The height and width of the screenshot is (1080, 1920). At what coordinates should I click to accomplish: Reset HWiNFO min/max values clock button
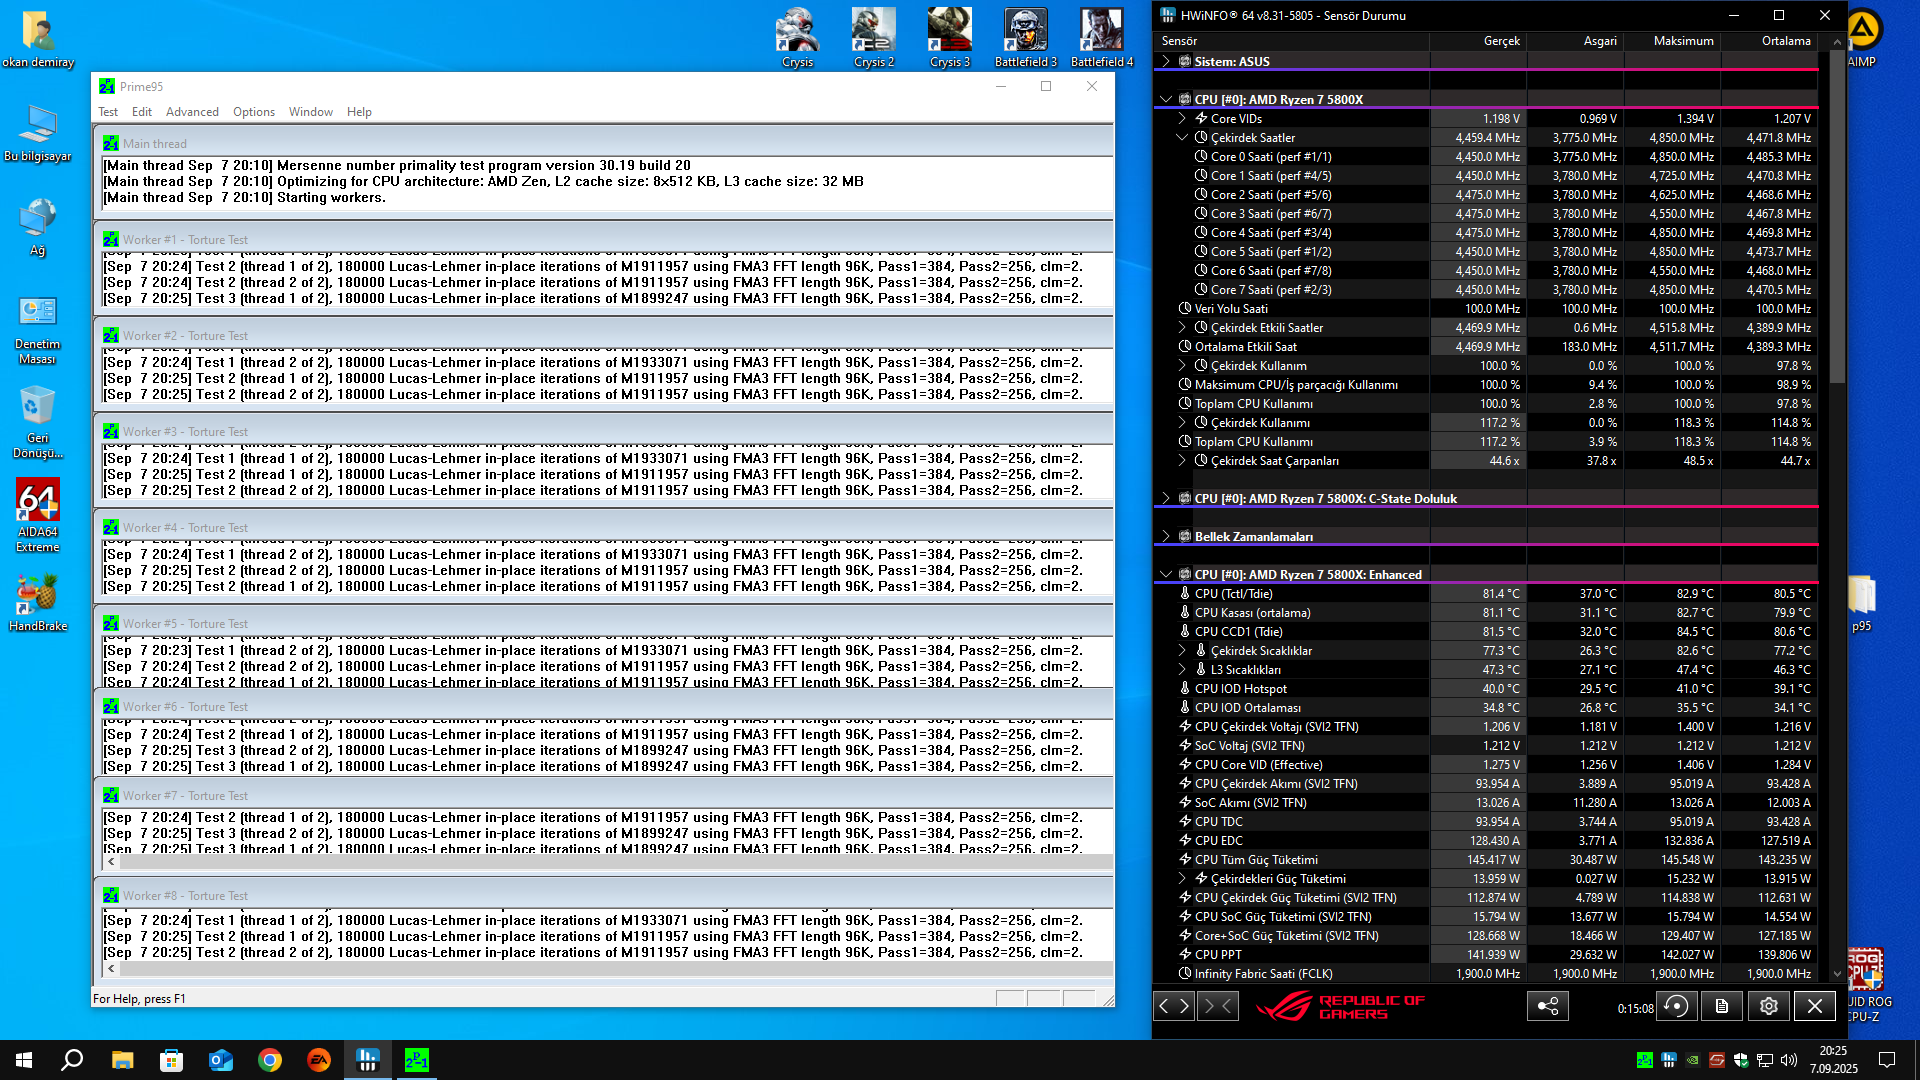point(1676,1006)
